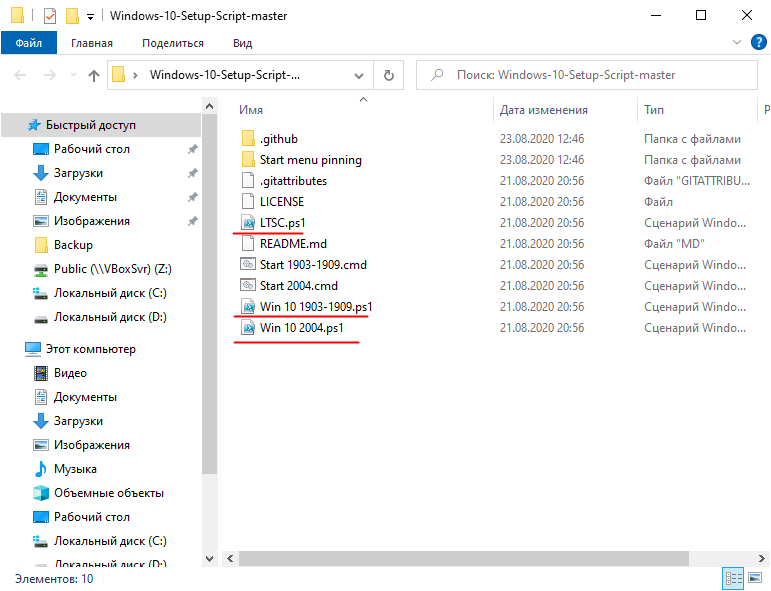Go forward with the right arrow
The image size is (771, 591).
pyautogui.click(x=50, y=75)
